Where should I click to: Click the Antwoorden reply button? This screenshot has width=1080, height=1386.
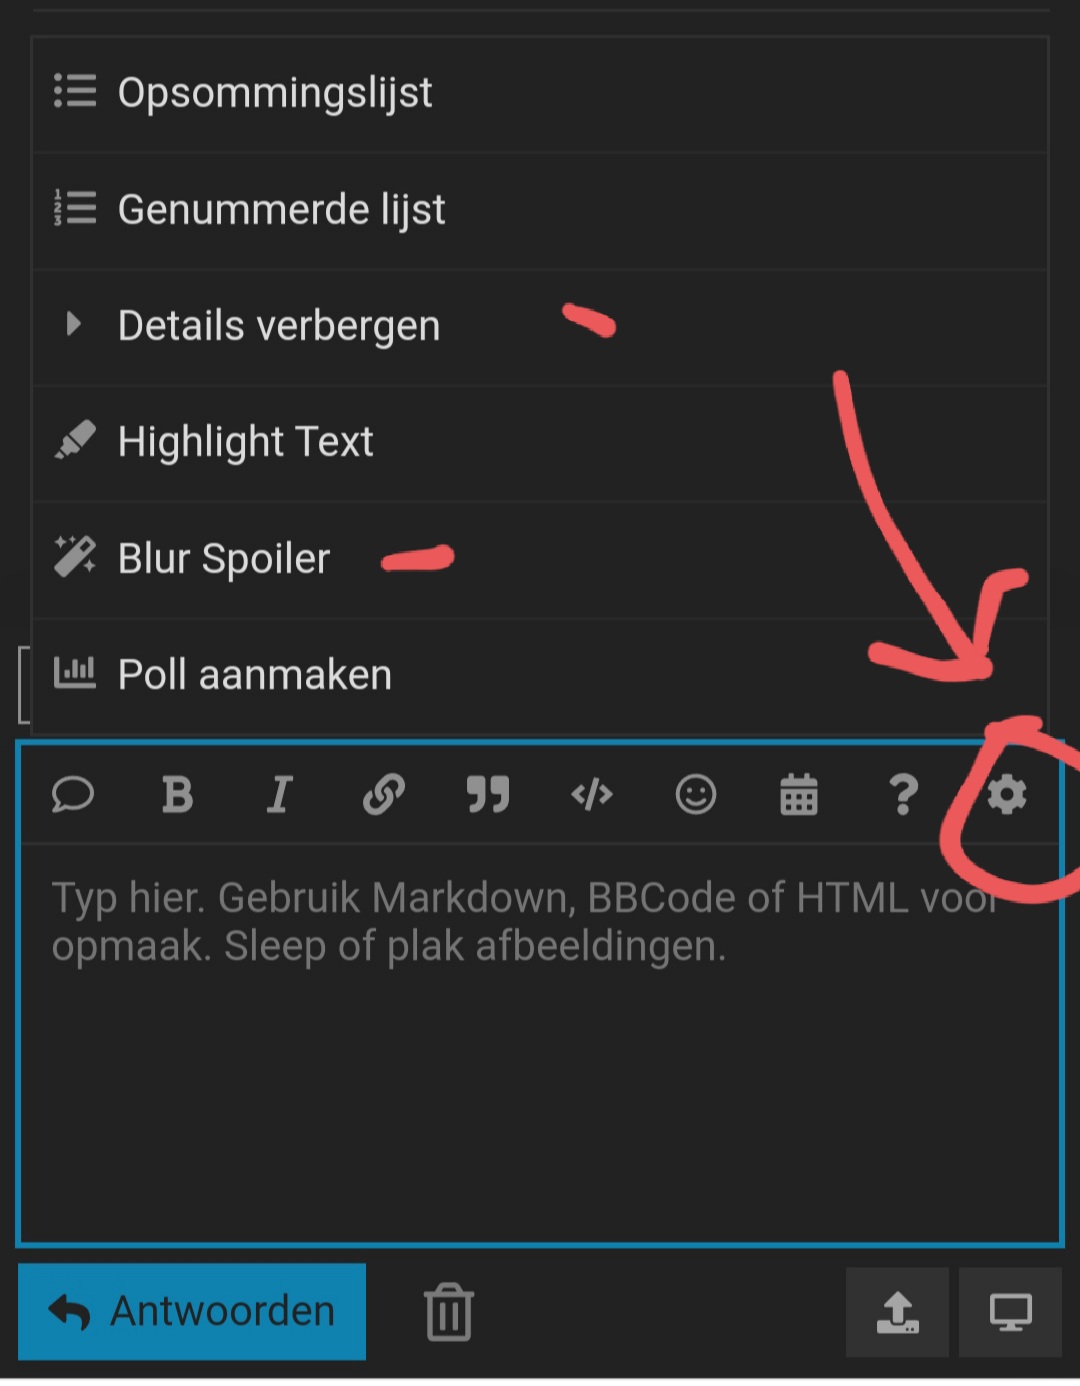[x=192, y=1312]
